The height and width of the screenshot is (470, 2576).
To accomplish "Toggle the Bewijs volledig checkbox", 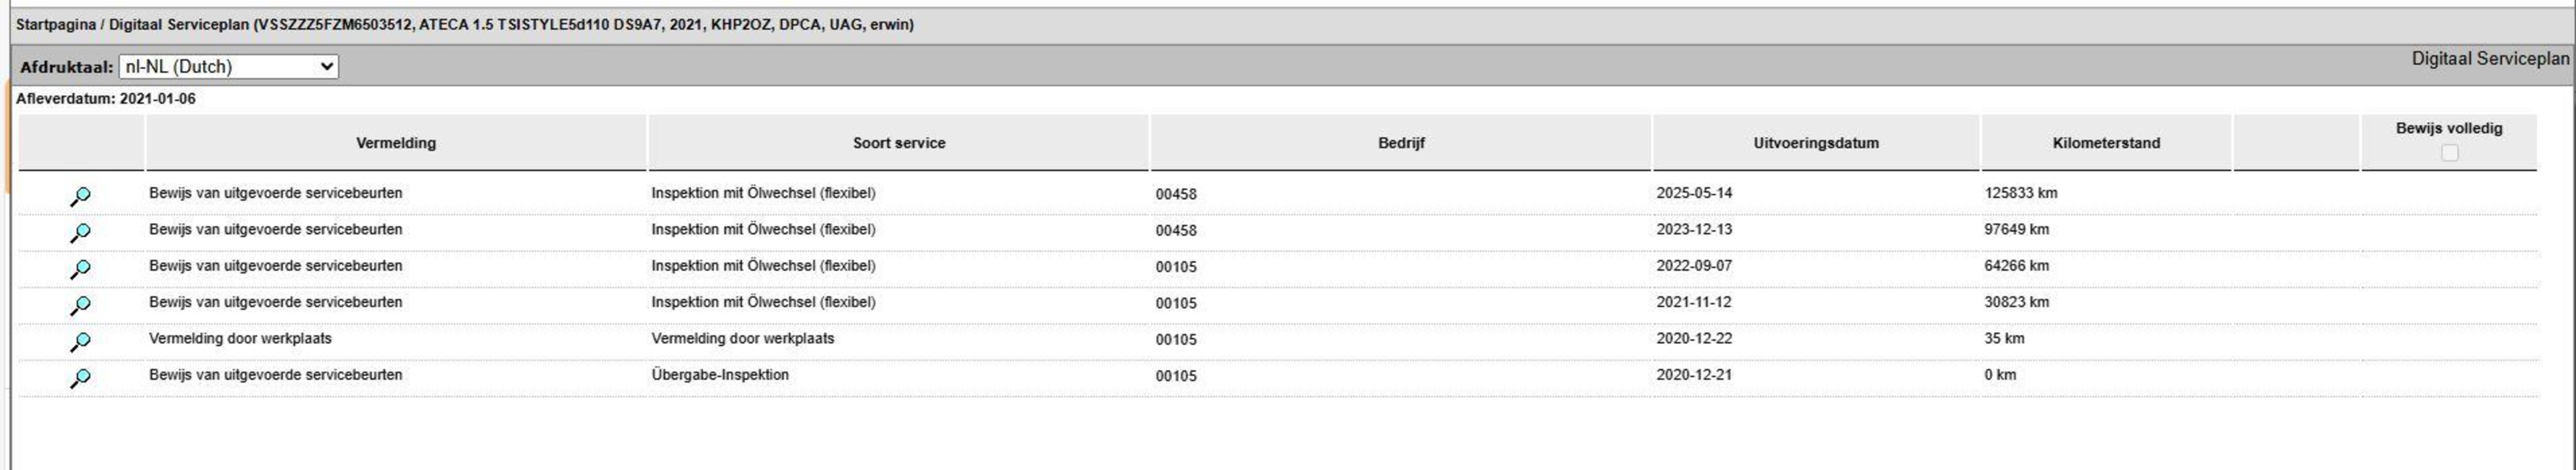I will [2449, 153].
